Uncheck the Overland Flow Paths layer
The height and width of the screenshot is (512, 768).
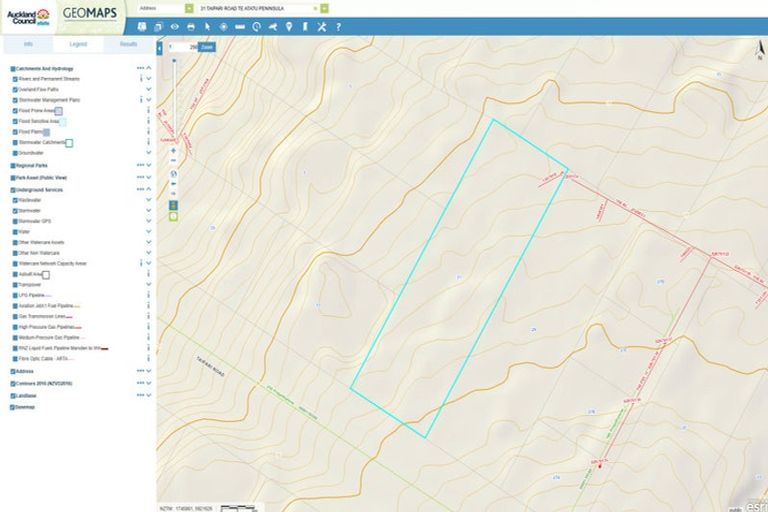click(14, 90)
